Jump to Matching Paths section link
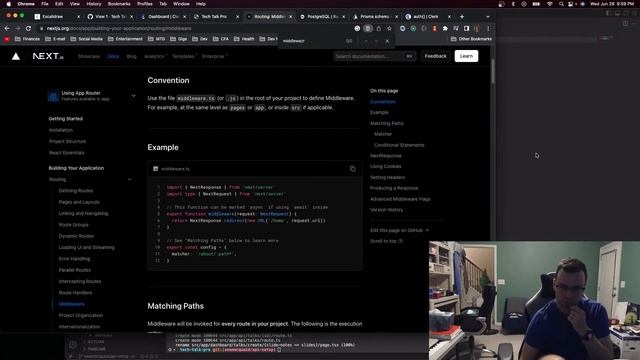640x360 pixels. click(387, 123)
